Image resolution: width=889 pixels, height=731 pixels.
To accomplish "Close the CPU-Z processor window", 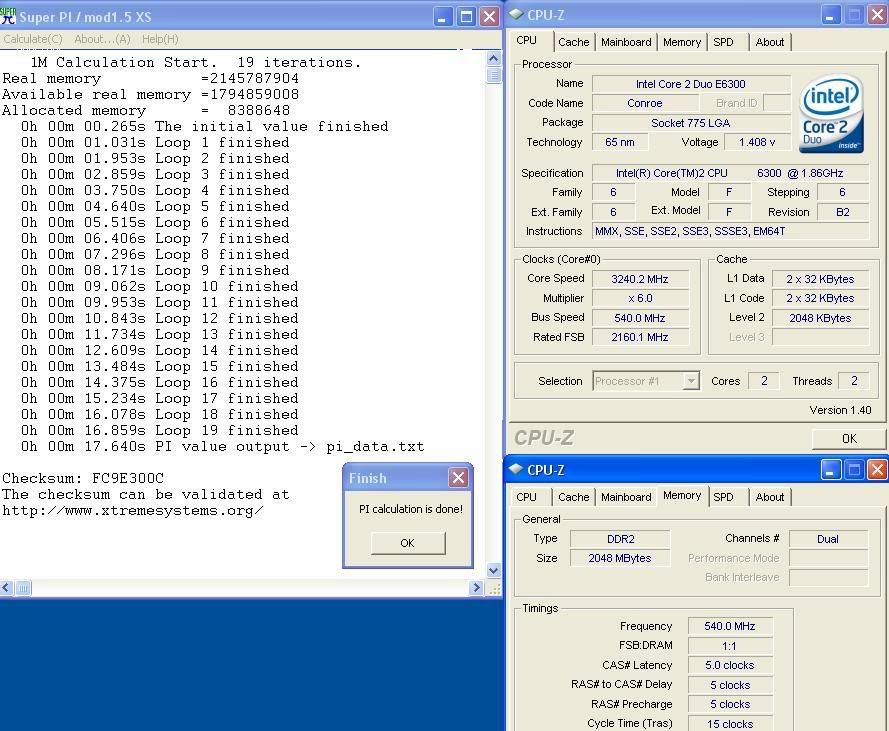I will click(877, 15).
